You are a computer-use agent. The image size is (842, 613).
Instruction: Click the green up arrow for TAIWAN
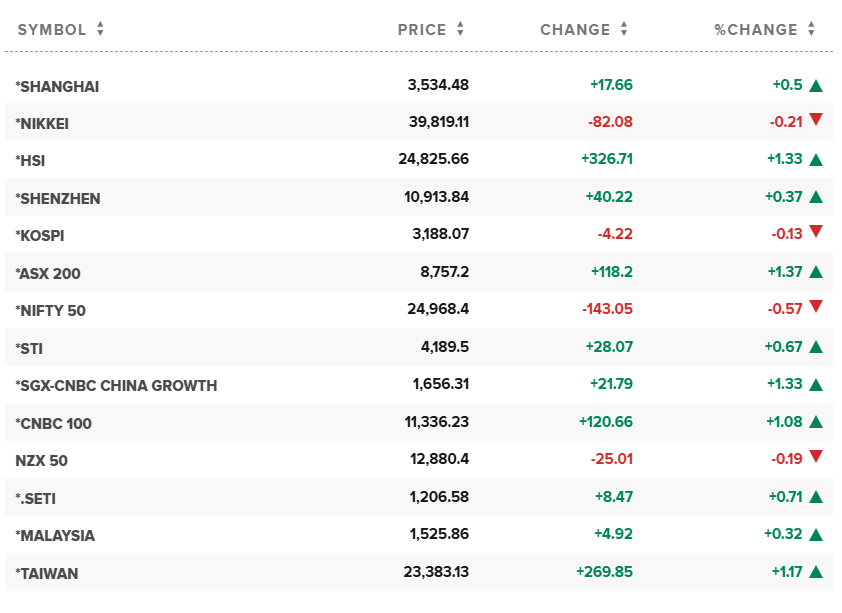click(x=816, y=573)
